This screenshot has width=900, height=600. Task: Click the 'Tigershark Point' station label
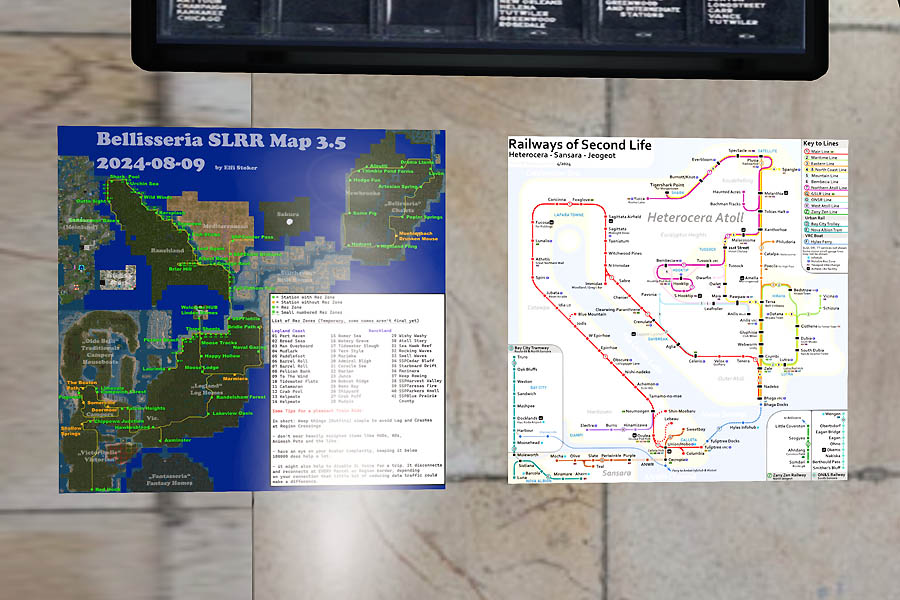click(666, 185)
